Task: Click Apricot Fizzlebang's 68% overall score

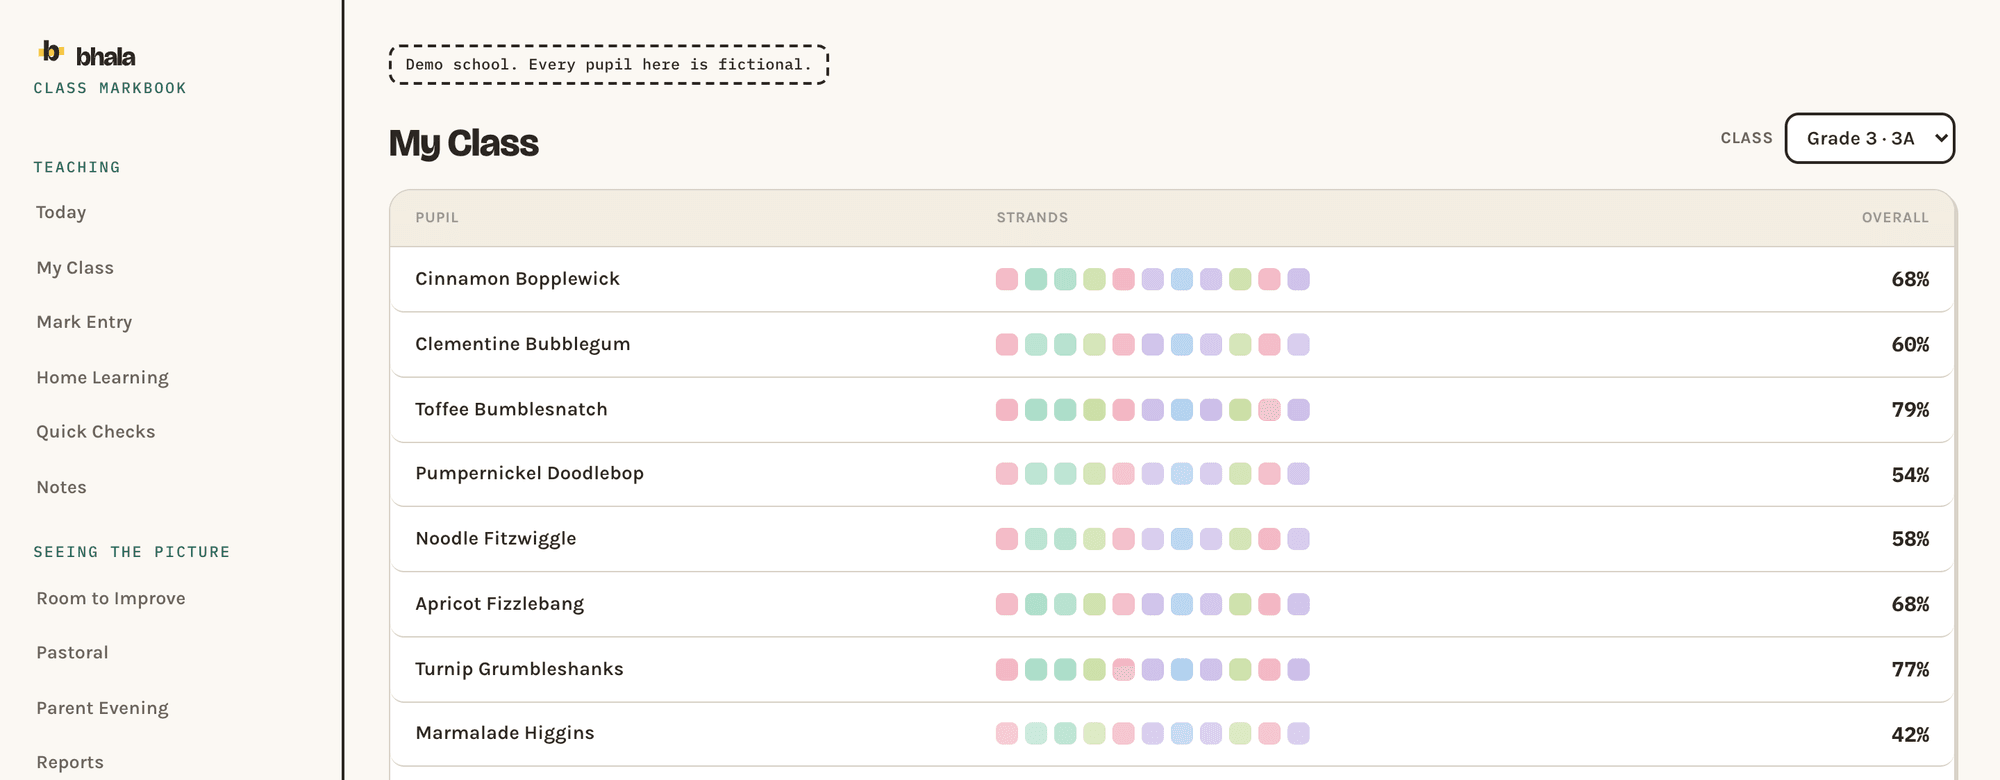Action: [1910, 605]
